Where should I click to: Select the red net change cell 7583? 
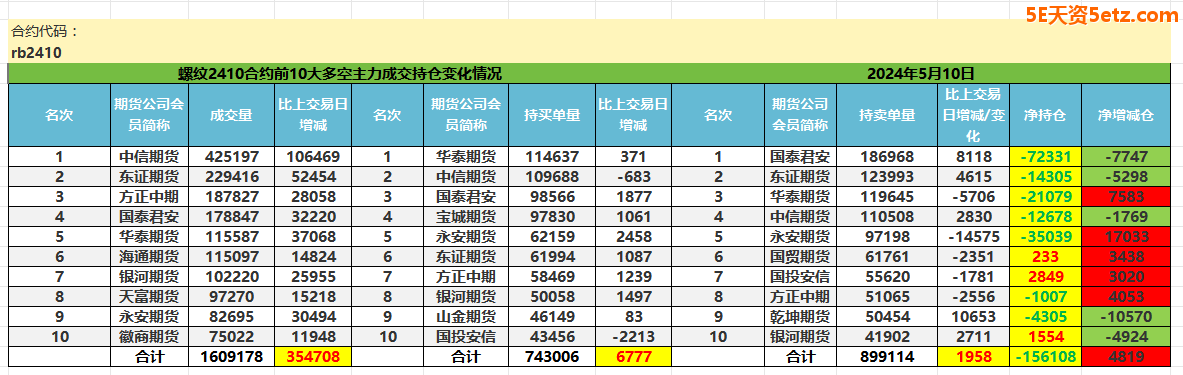[1126, 197]
